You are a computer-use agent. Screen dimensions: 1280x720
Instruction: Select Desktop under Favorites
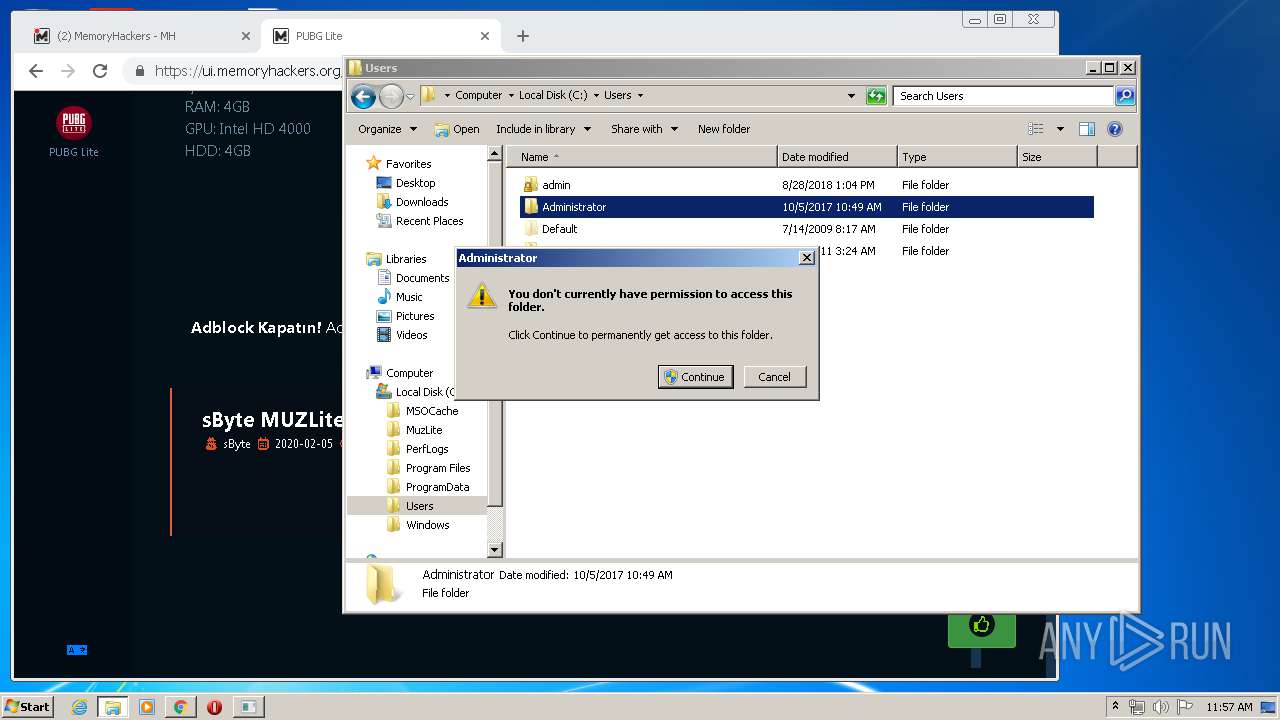click(x=415, y=183)
